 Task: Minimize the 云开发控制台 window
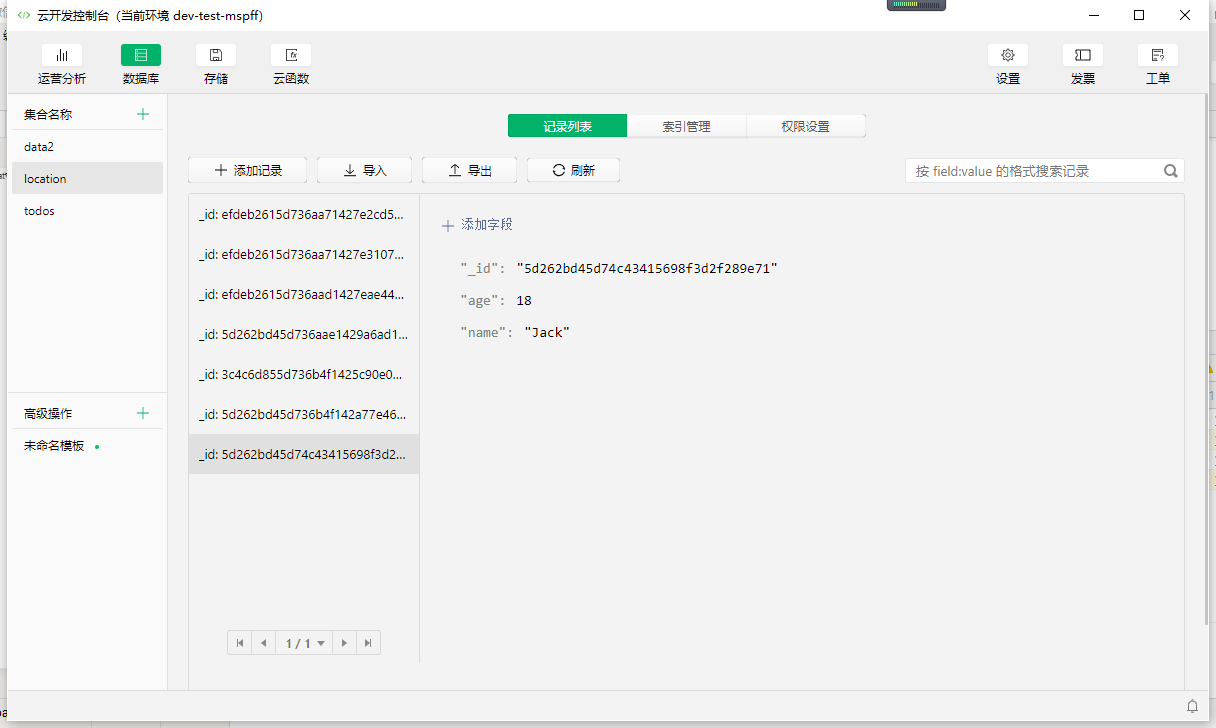(1094, 15)
